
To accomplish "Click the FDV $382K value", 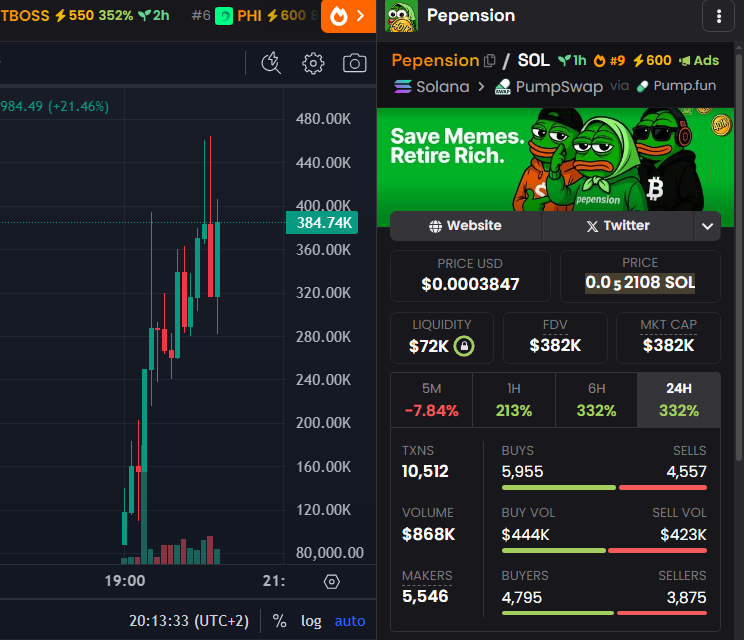I will tap(555, 345).
